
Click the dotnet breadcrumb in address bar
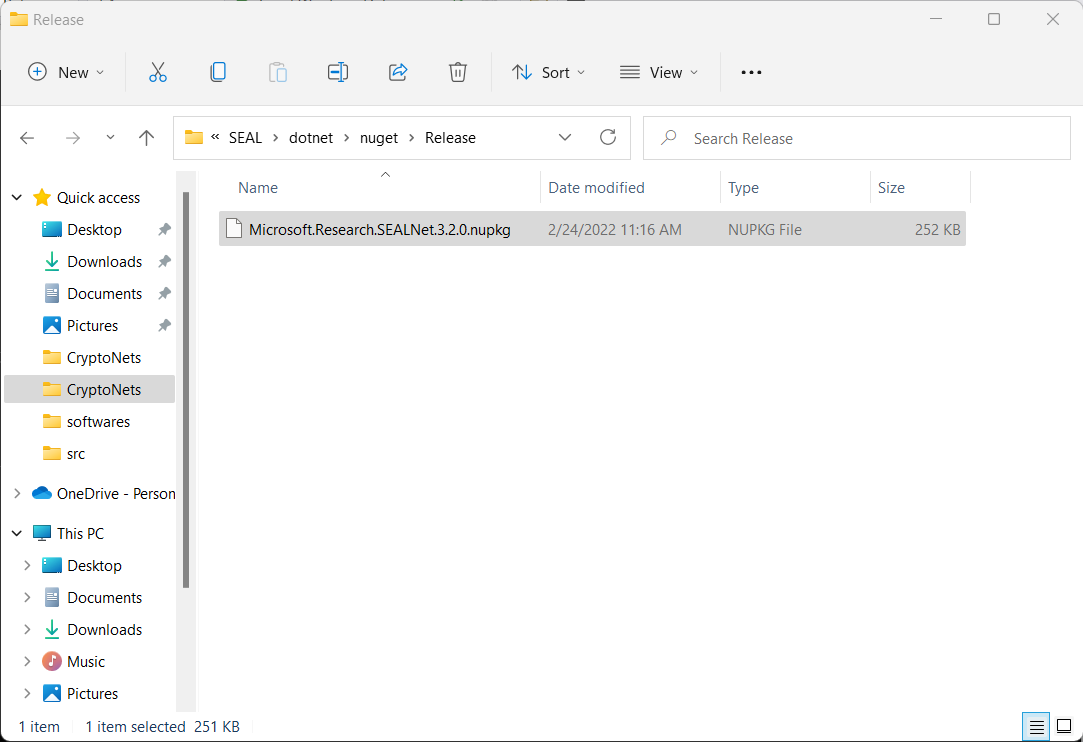(x=310, y=138)
